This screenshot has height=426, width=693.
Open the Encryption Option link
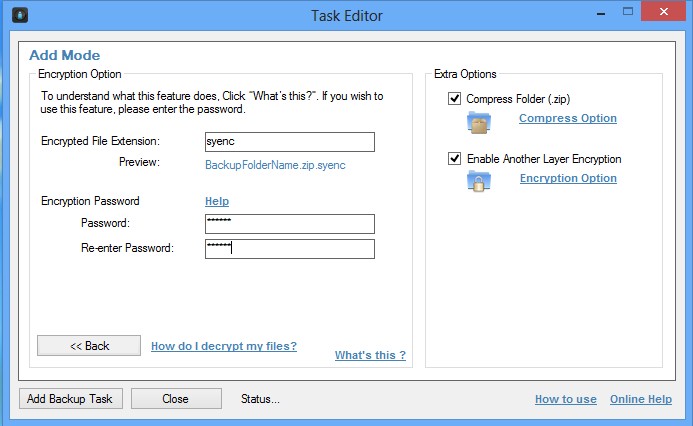click(x=568, y=178)
